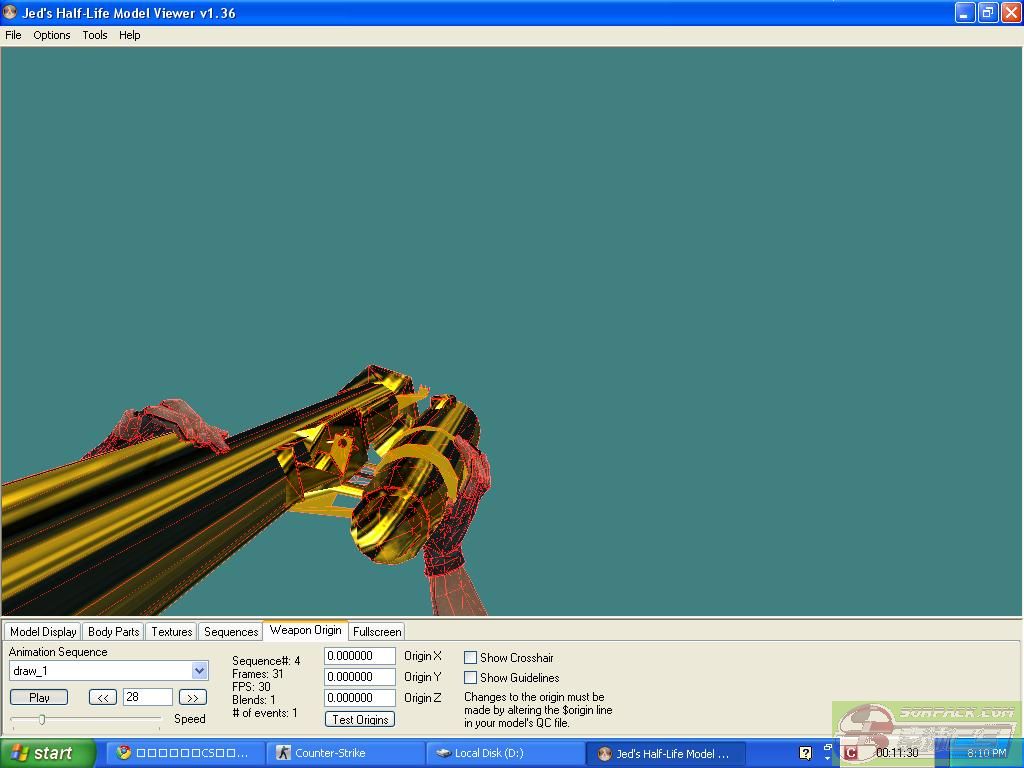This screenshot has height=768, width=1024.
Task: Click the Origin X input field
Action: tap(360, 657)
